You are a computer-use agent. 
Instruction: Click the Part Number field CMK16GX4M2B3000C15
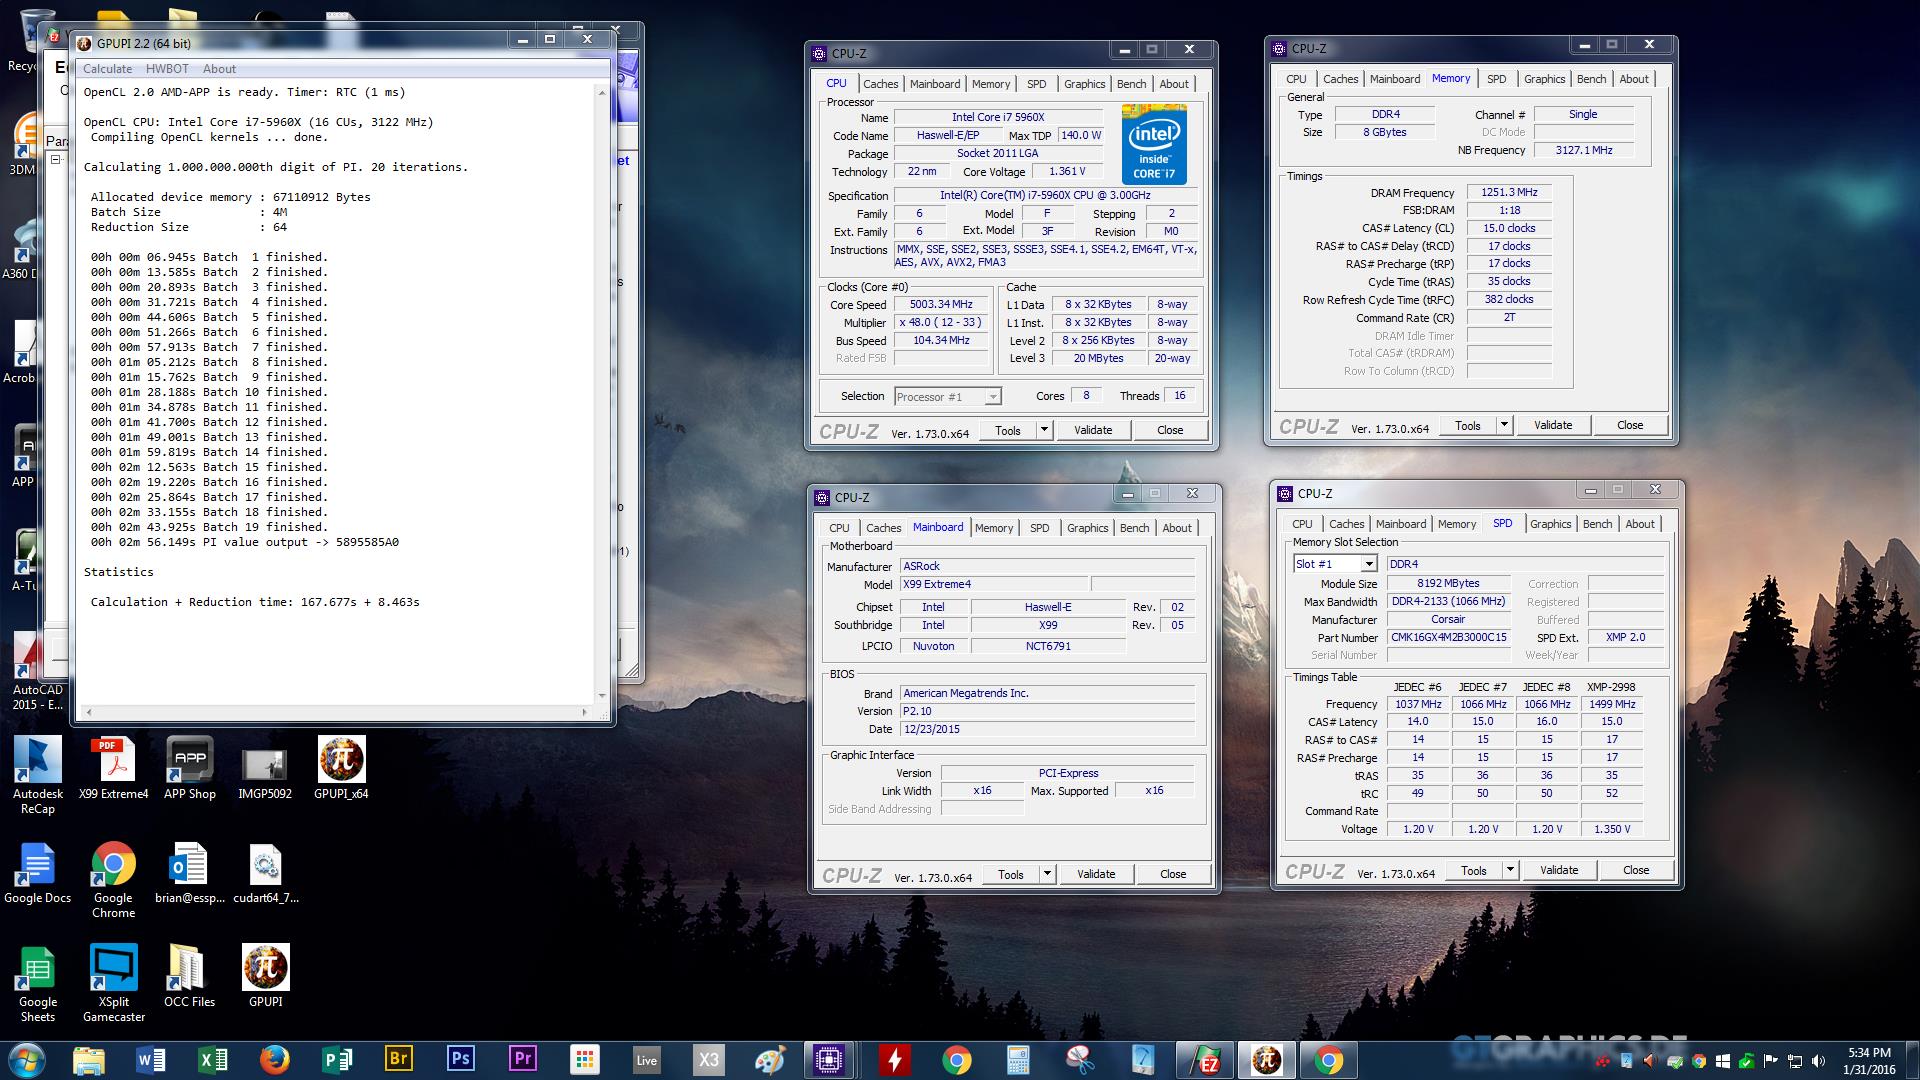tap(1447, 637)
